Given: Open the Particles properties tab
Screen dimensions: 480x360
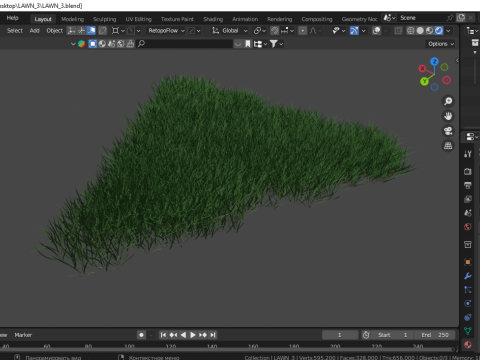Looking at the screenshot, I should (x=468, y=290).
